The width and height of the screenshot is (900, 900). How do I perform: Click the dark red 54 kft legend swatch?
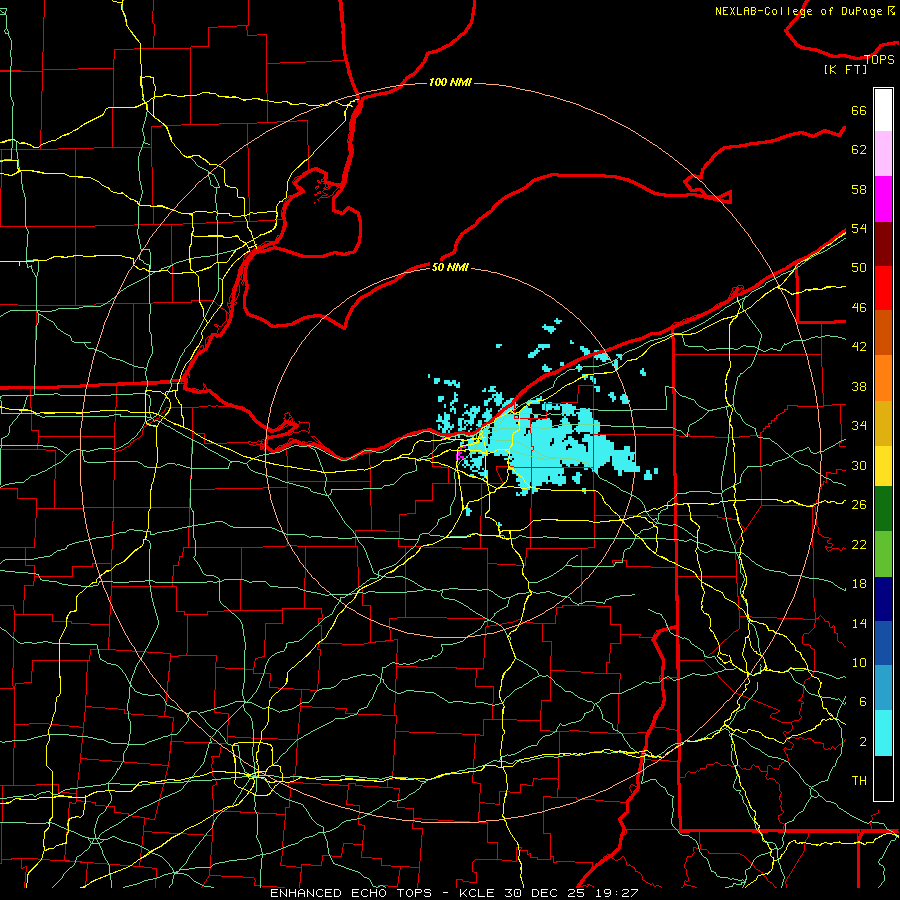click(883, 244)
